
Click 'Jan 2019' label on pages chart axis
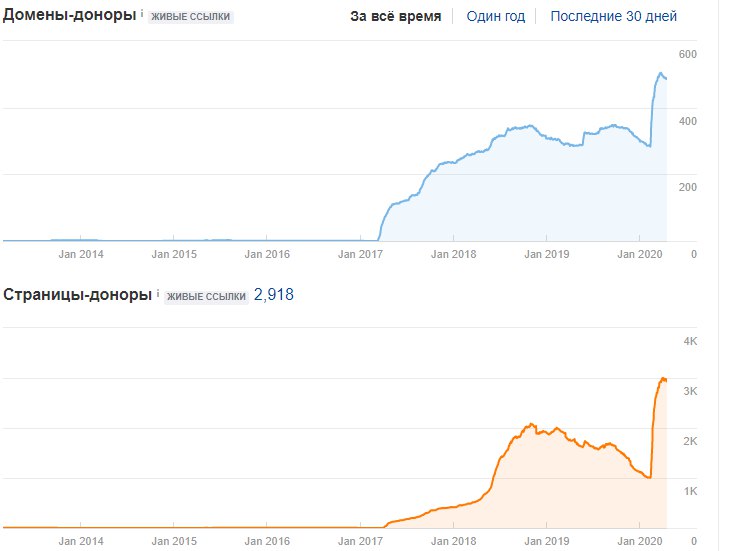(x=546, y=541)
